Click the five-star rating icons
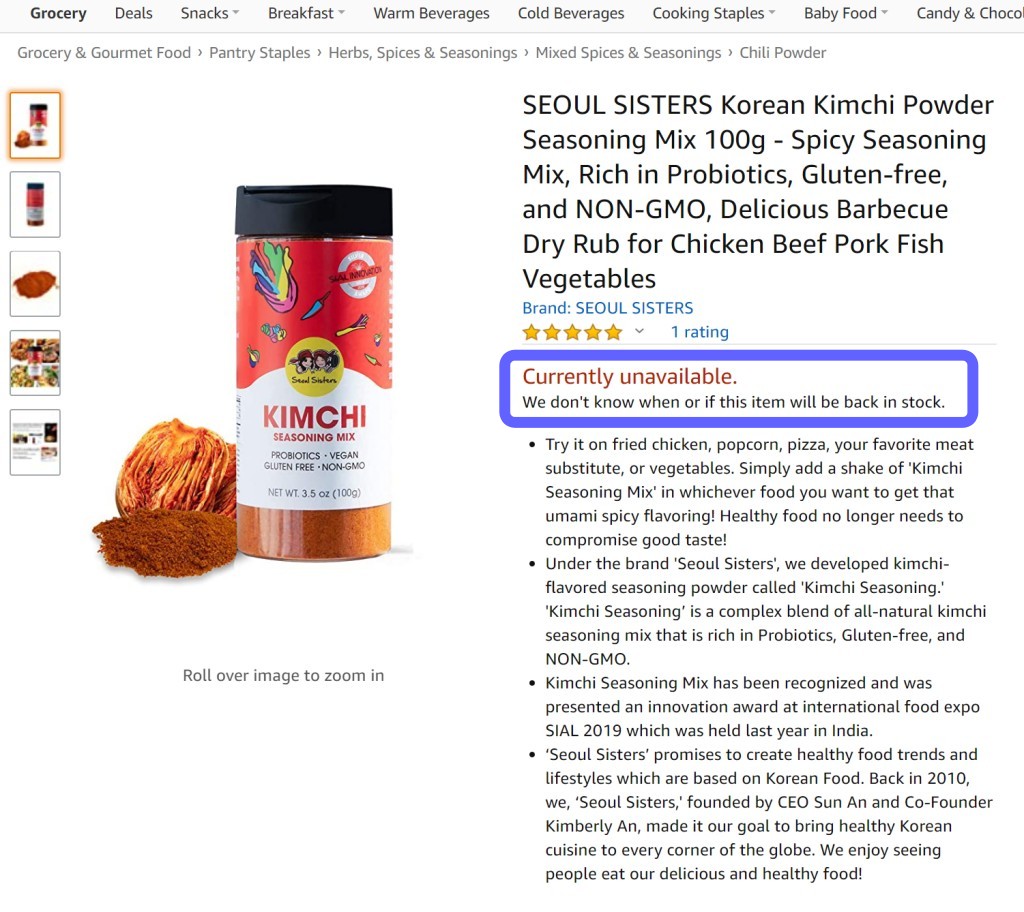 tap(573, 333)
